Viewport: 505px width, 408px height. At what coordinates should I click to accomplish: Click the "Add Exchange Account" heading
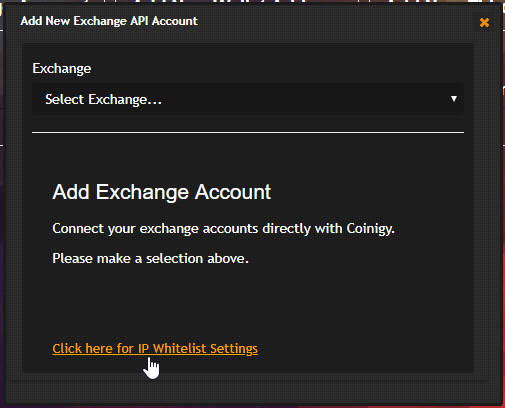click(162, 192)
